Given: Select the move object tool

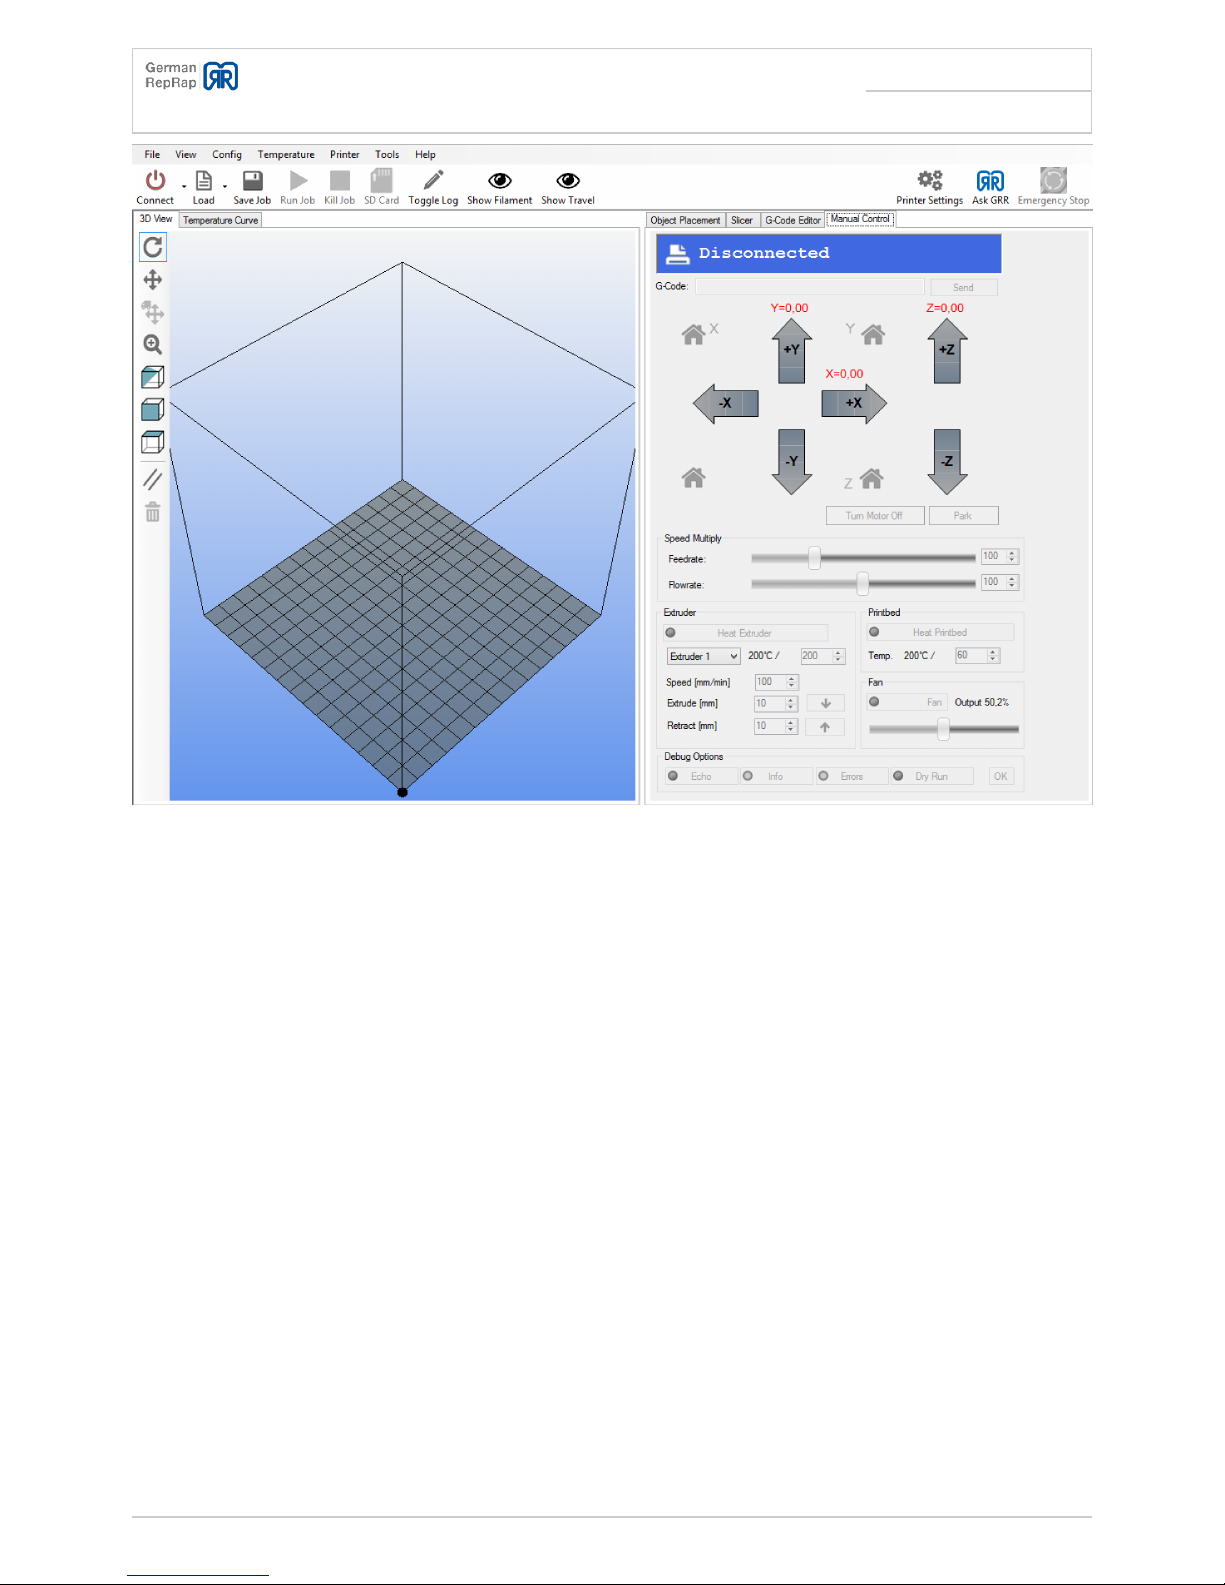Looking at the screenshot, I should tap(153, 312).
